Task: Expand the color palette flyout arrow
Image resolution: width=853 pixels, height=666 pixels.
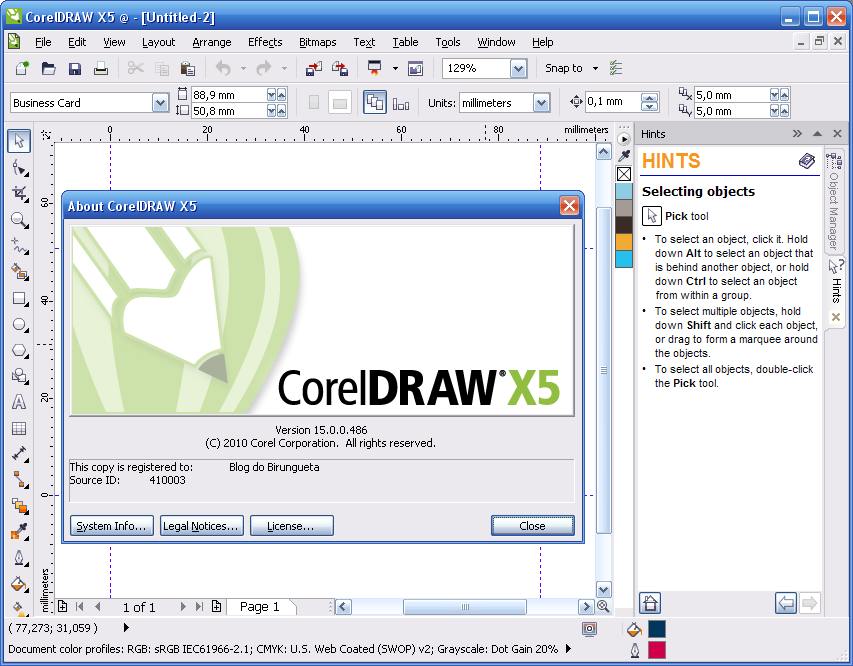Action: point(624,139)
